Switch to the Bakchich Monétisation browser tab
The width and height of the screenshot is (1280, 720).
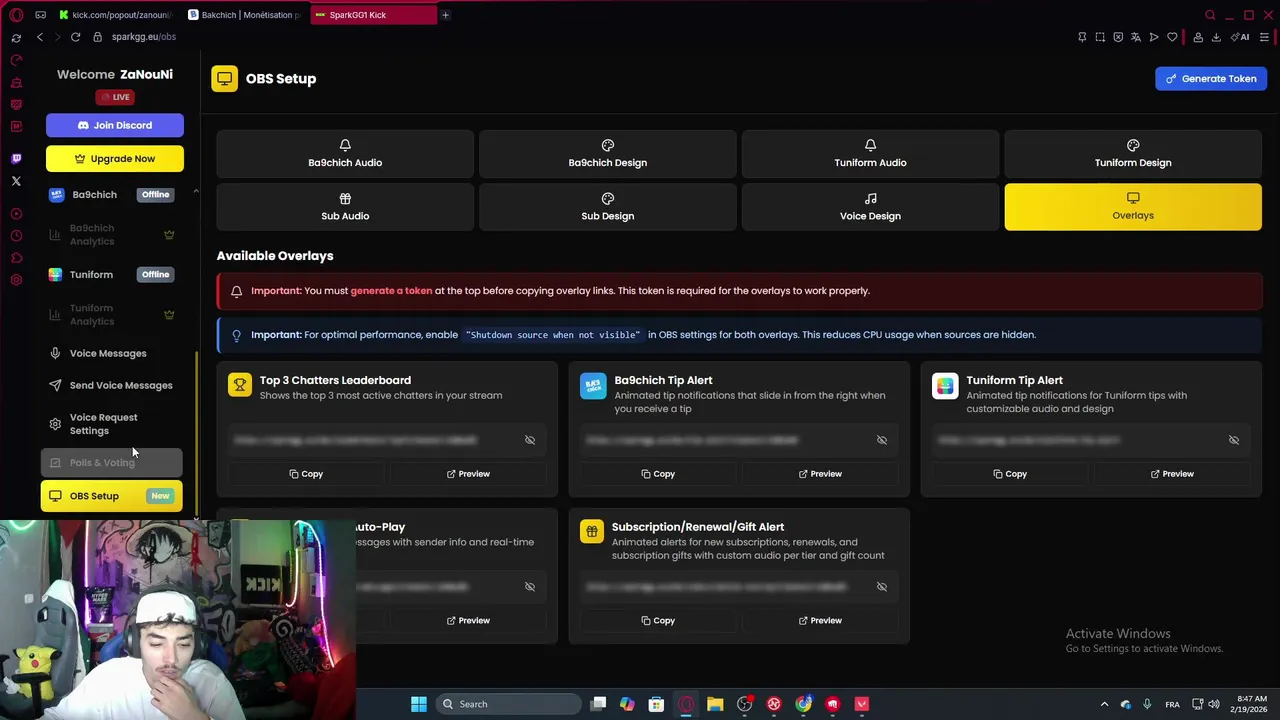(245, 15)
